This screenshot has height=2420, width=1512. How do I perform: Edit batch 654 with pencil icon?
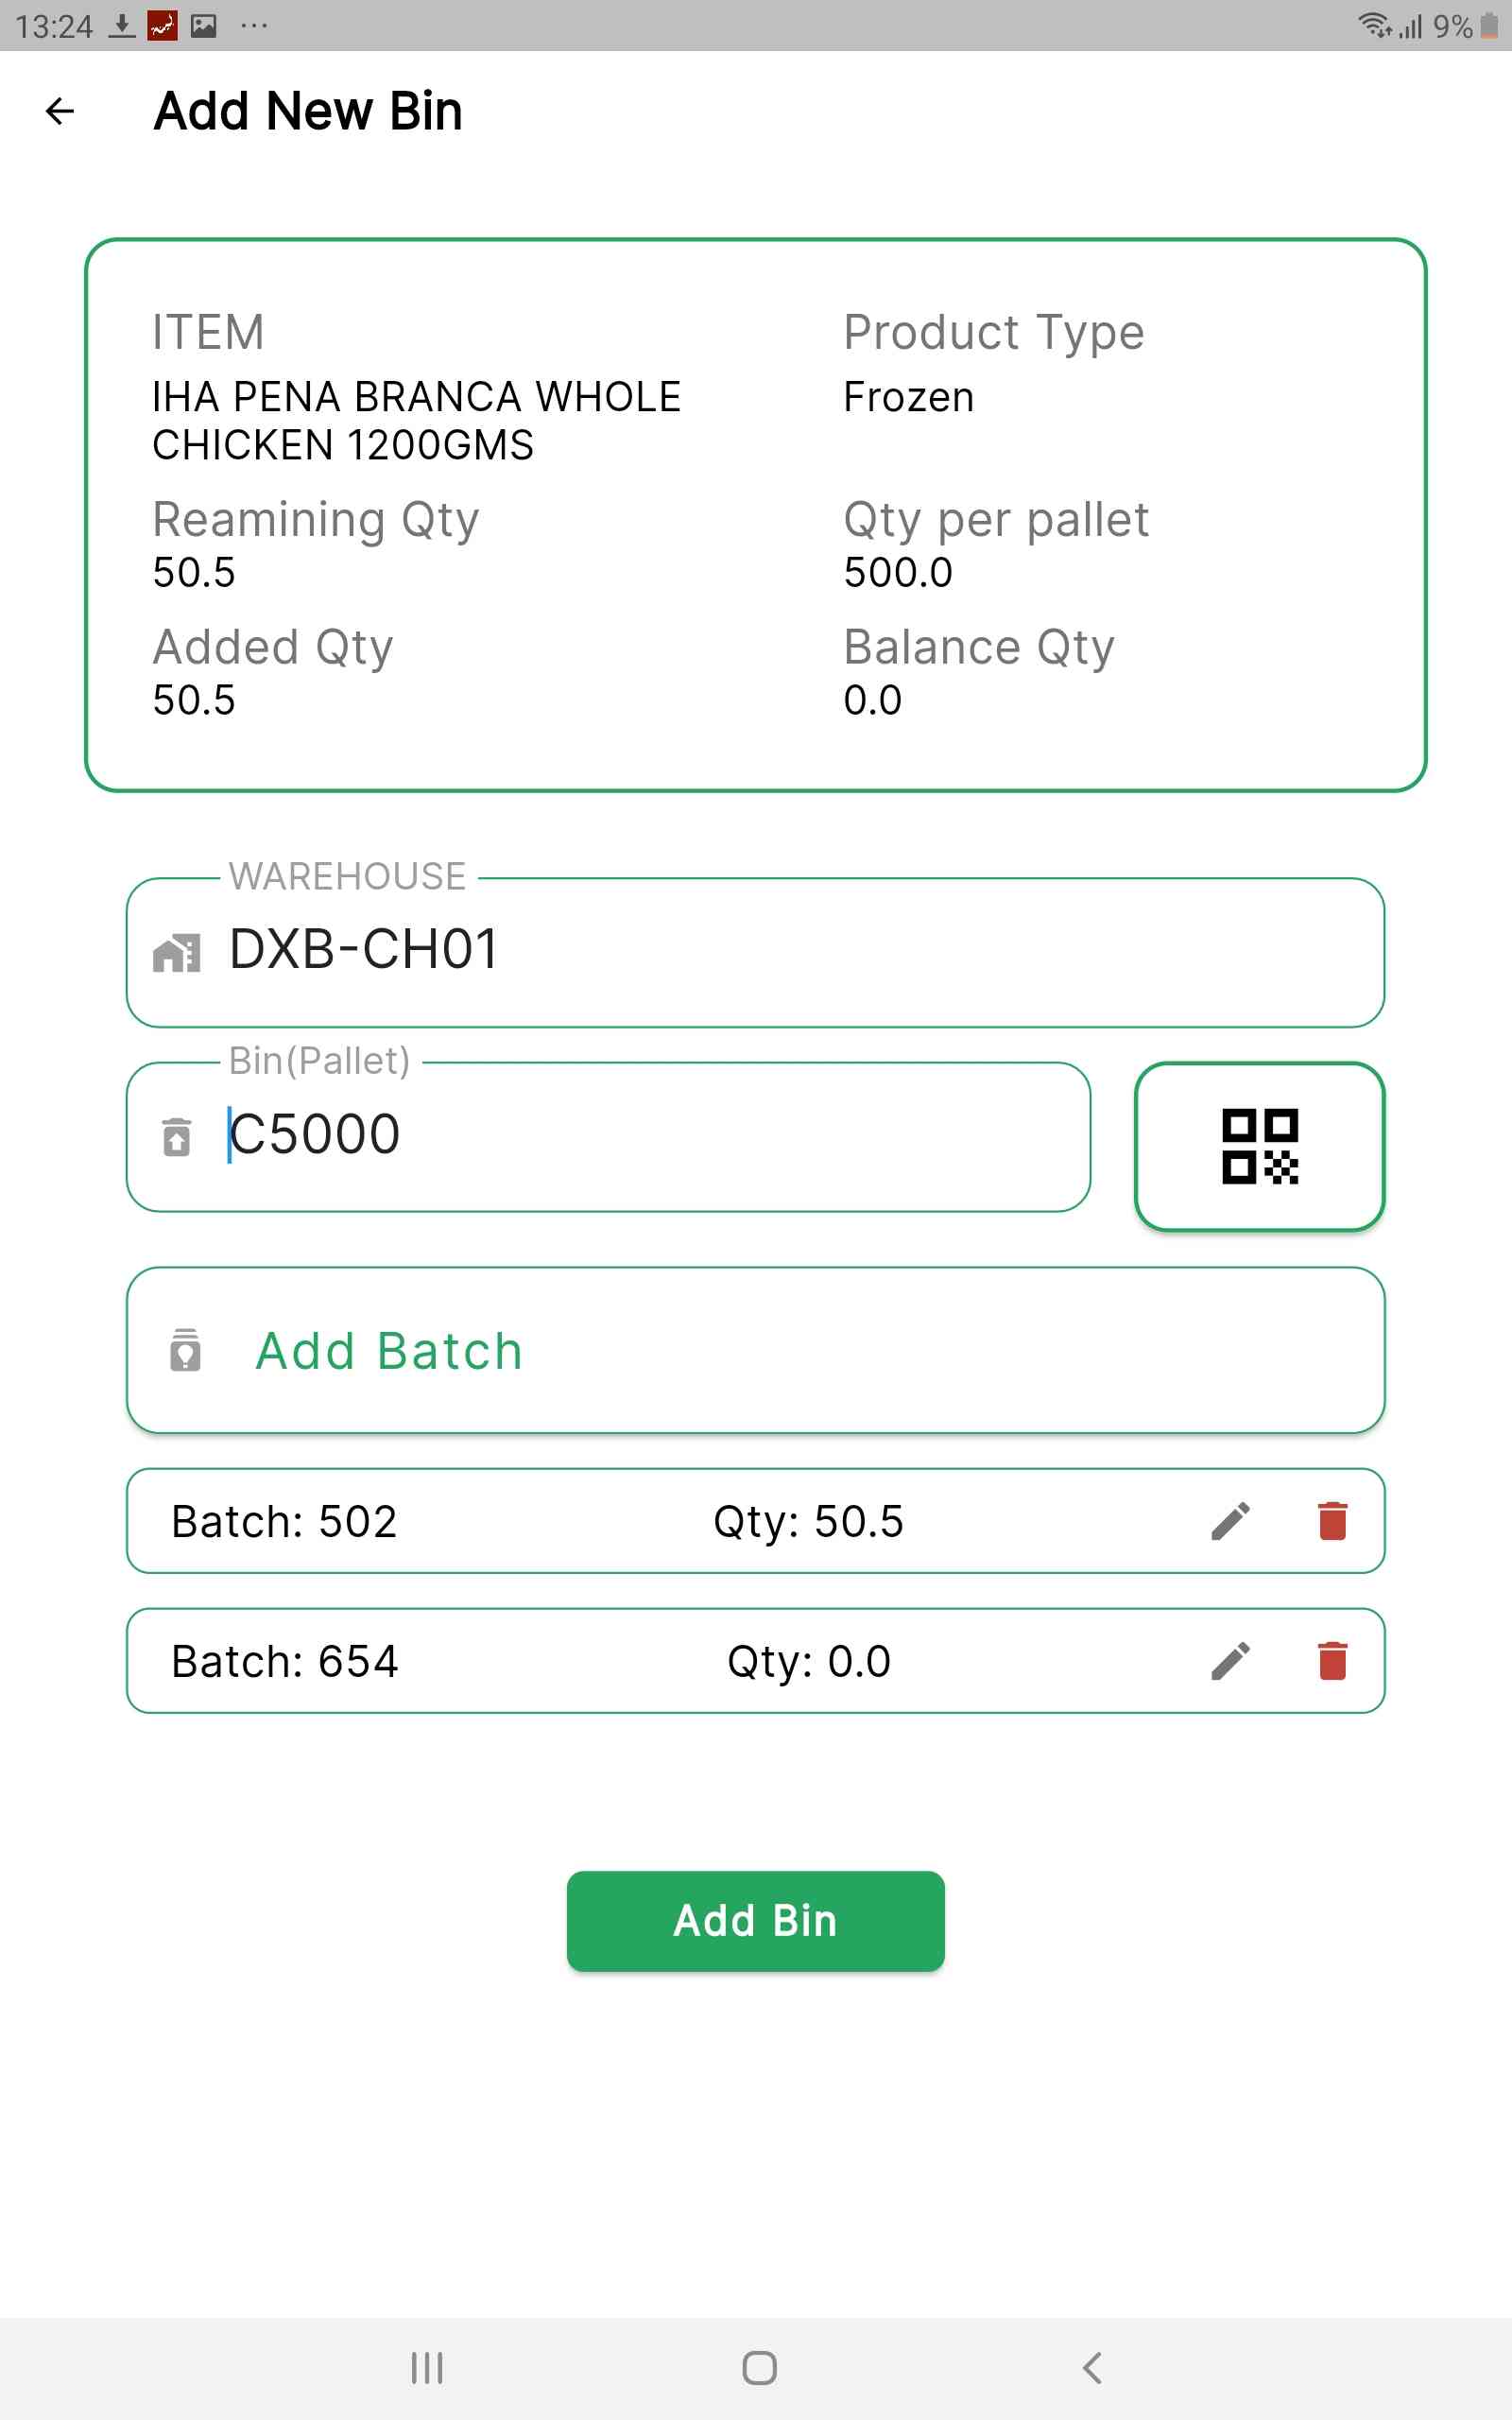pyautogui.click(x=1230, y=1661)
